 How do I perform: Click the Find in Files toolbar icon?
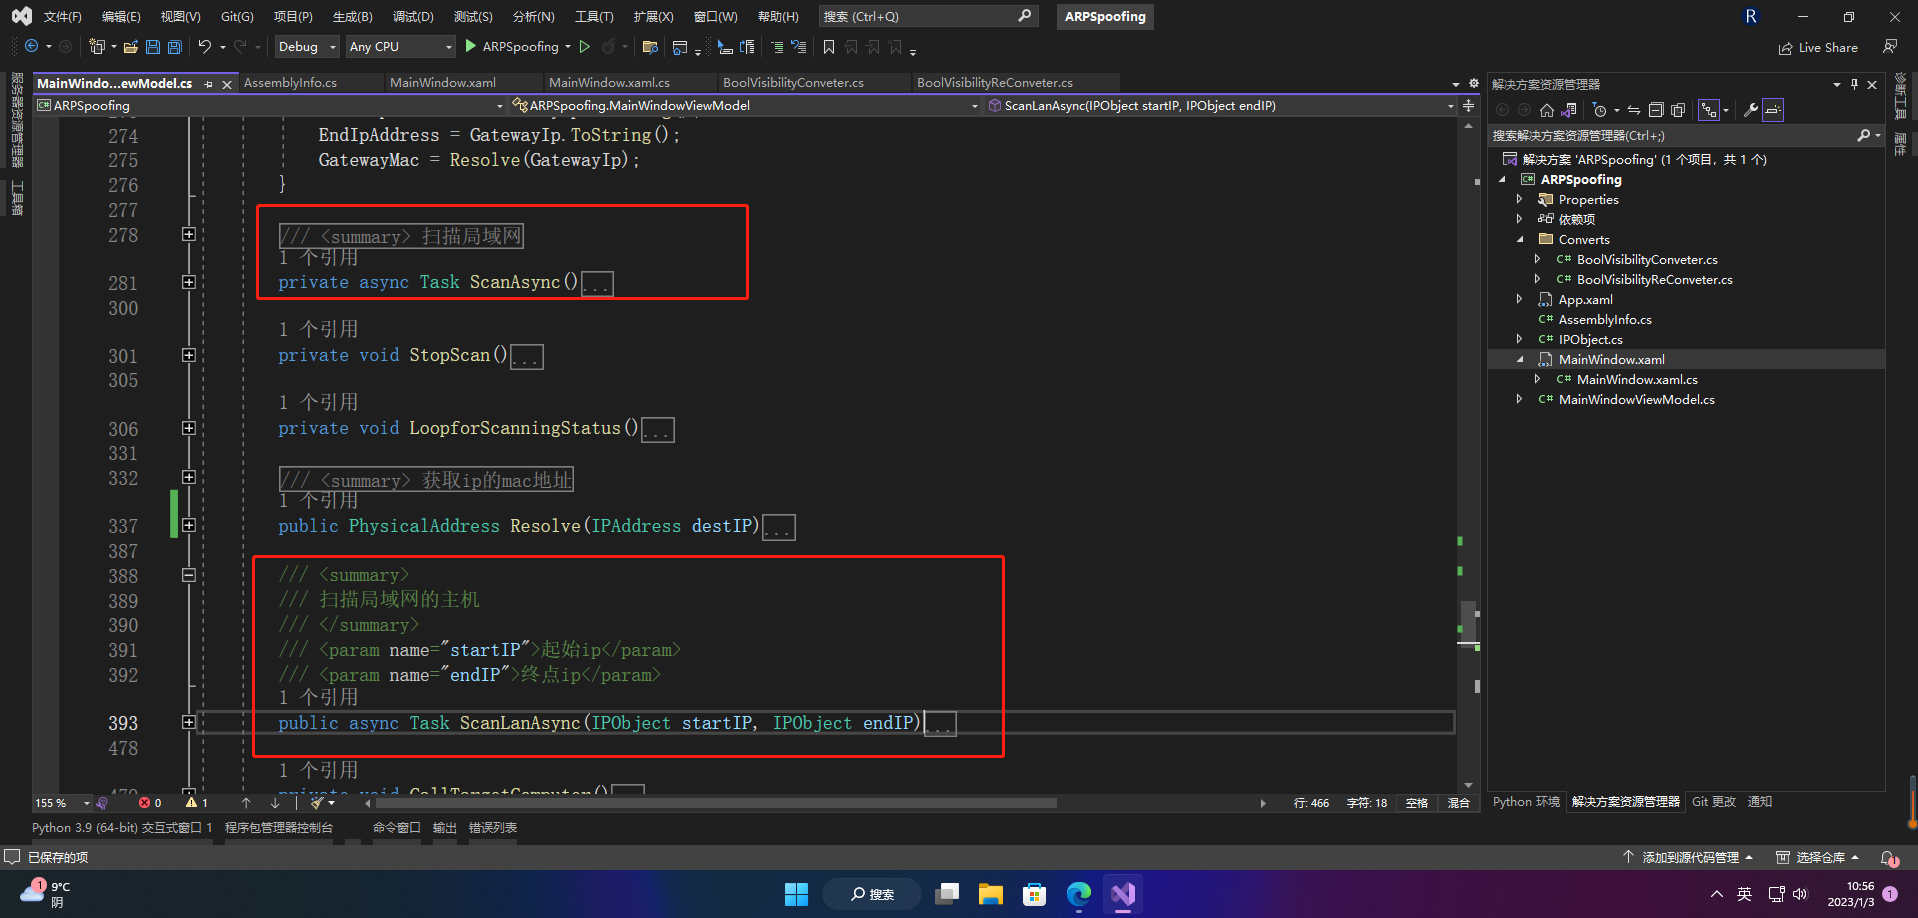[650, 46]
